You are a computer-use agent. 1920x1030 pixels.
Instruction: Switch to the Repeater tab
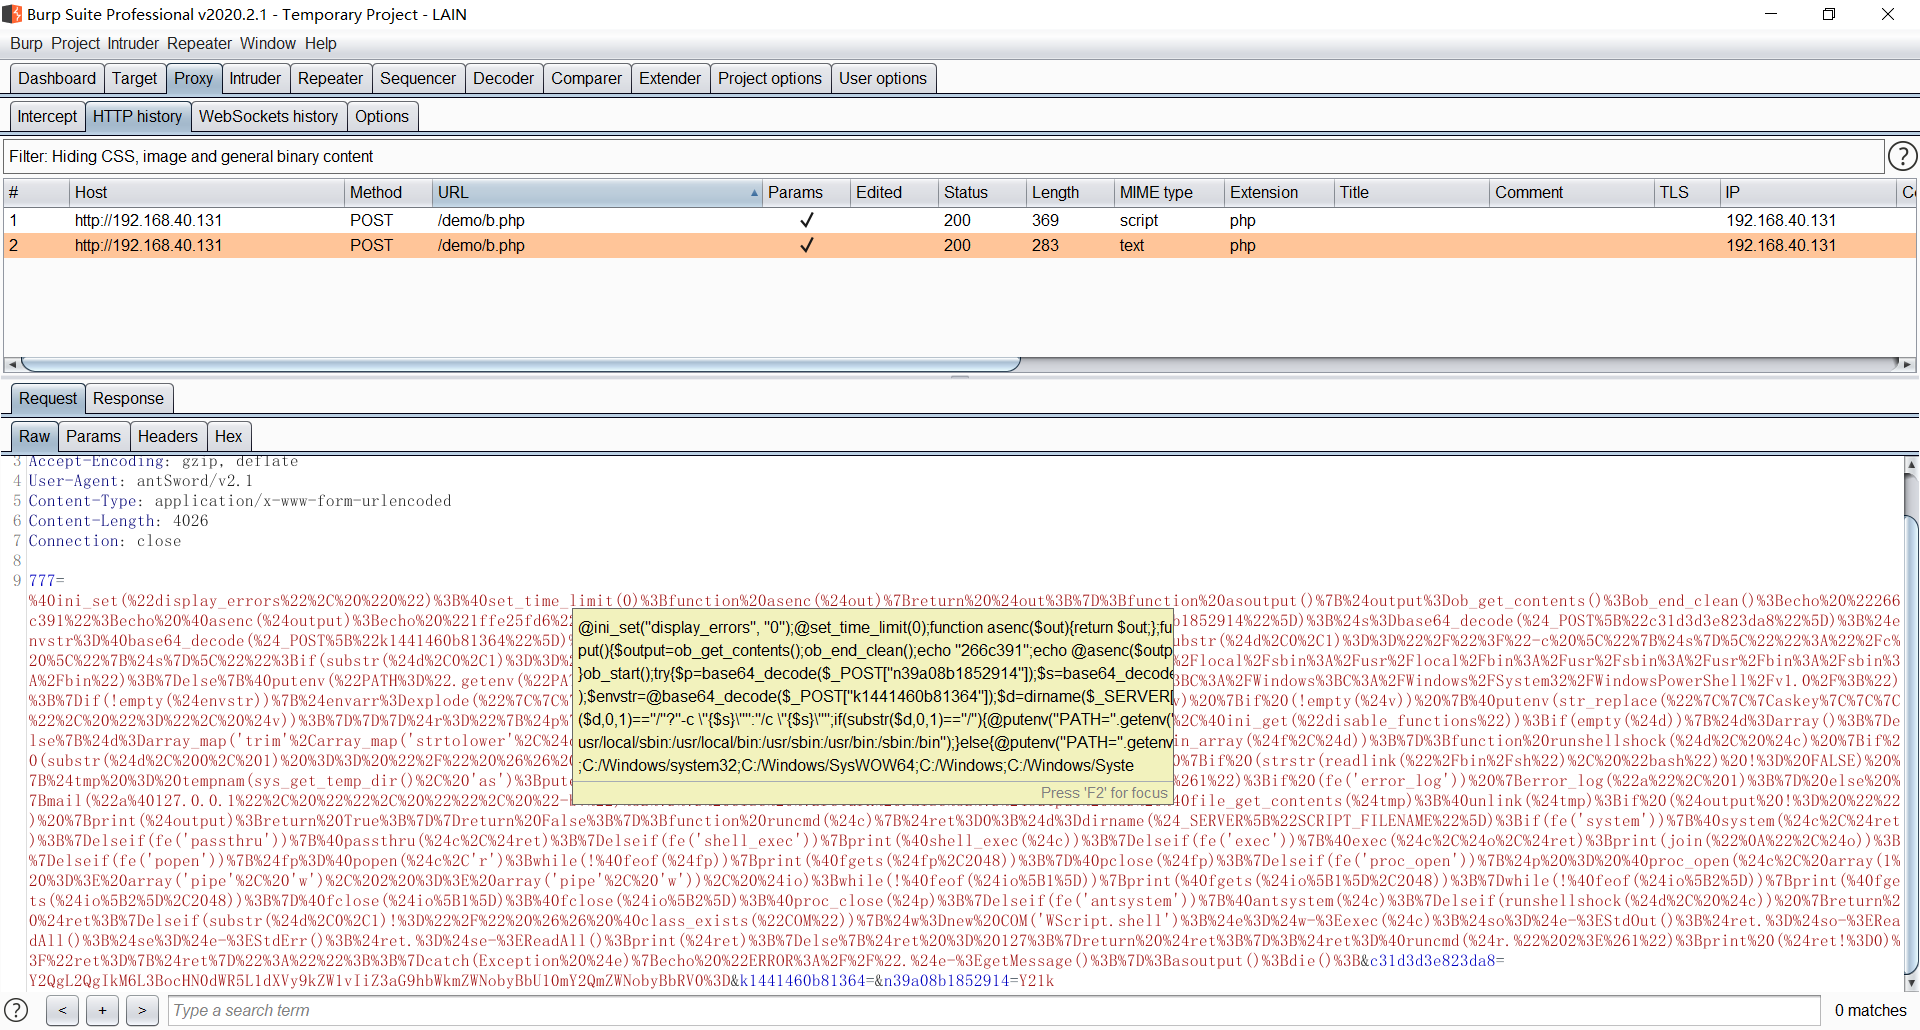point(330,78)
